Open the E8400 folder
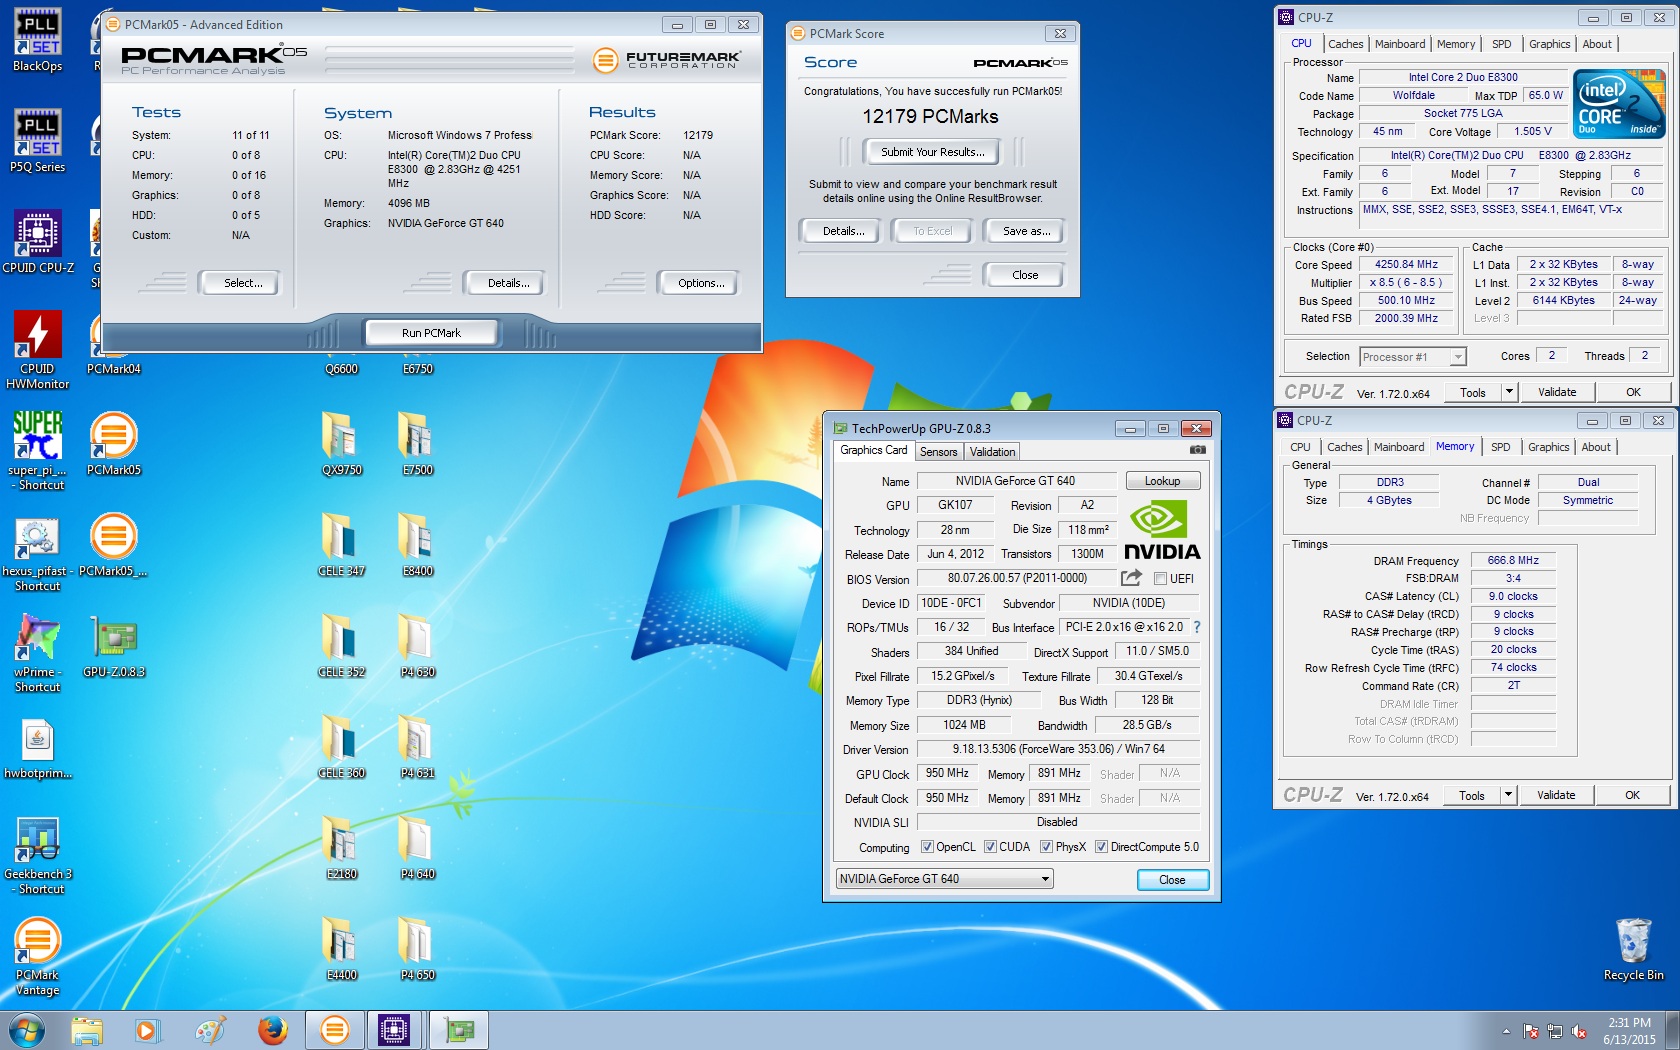Viewport: 1680px width, 1050px height. [x=417, y=545]
